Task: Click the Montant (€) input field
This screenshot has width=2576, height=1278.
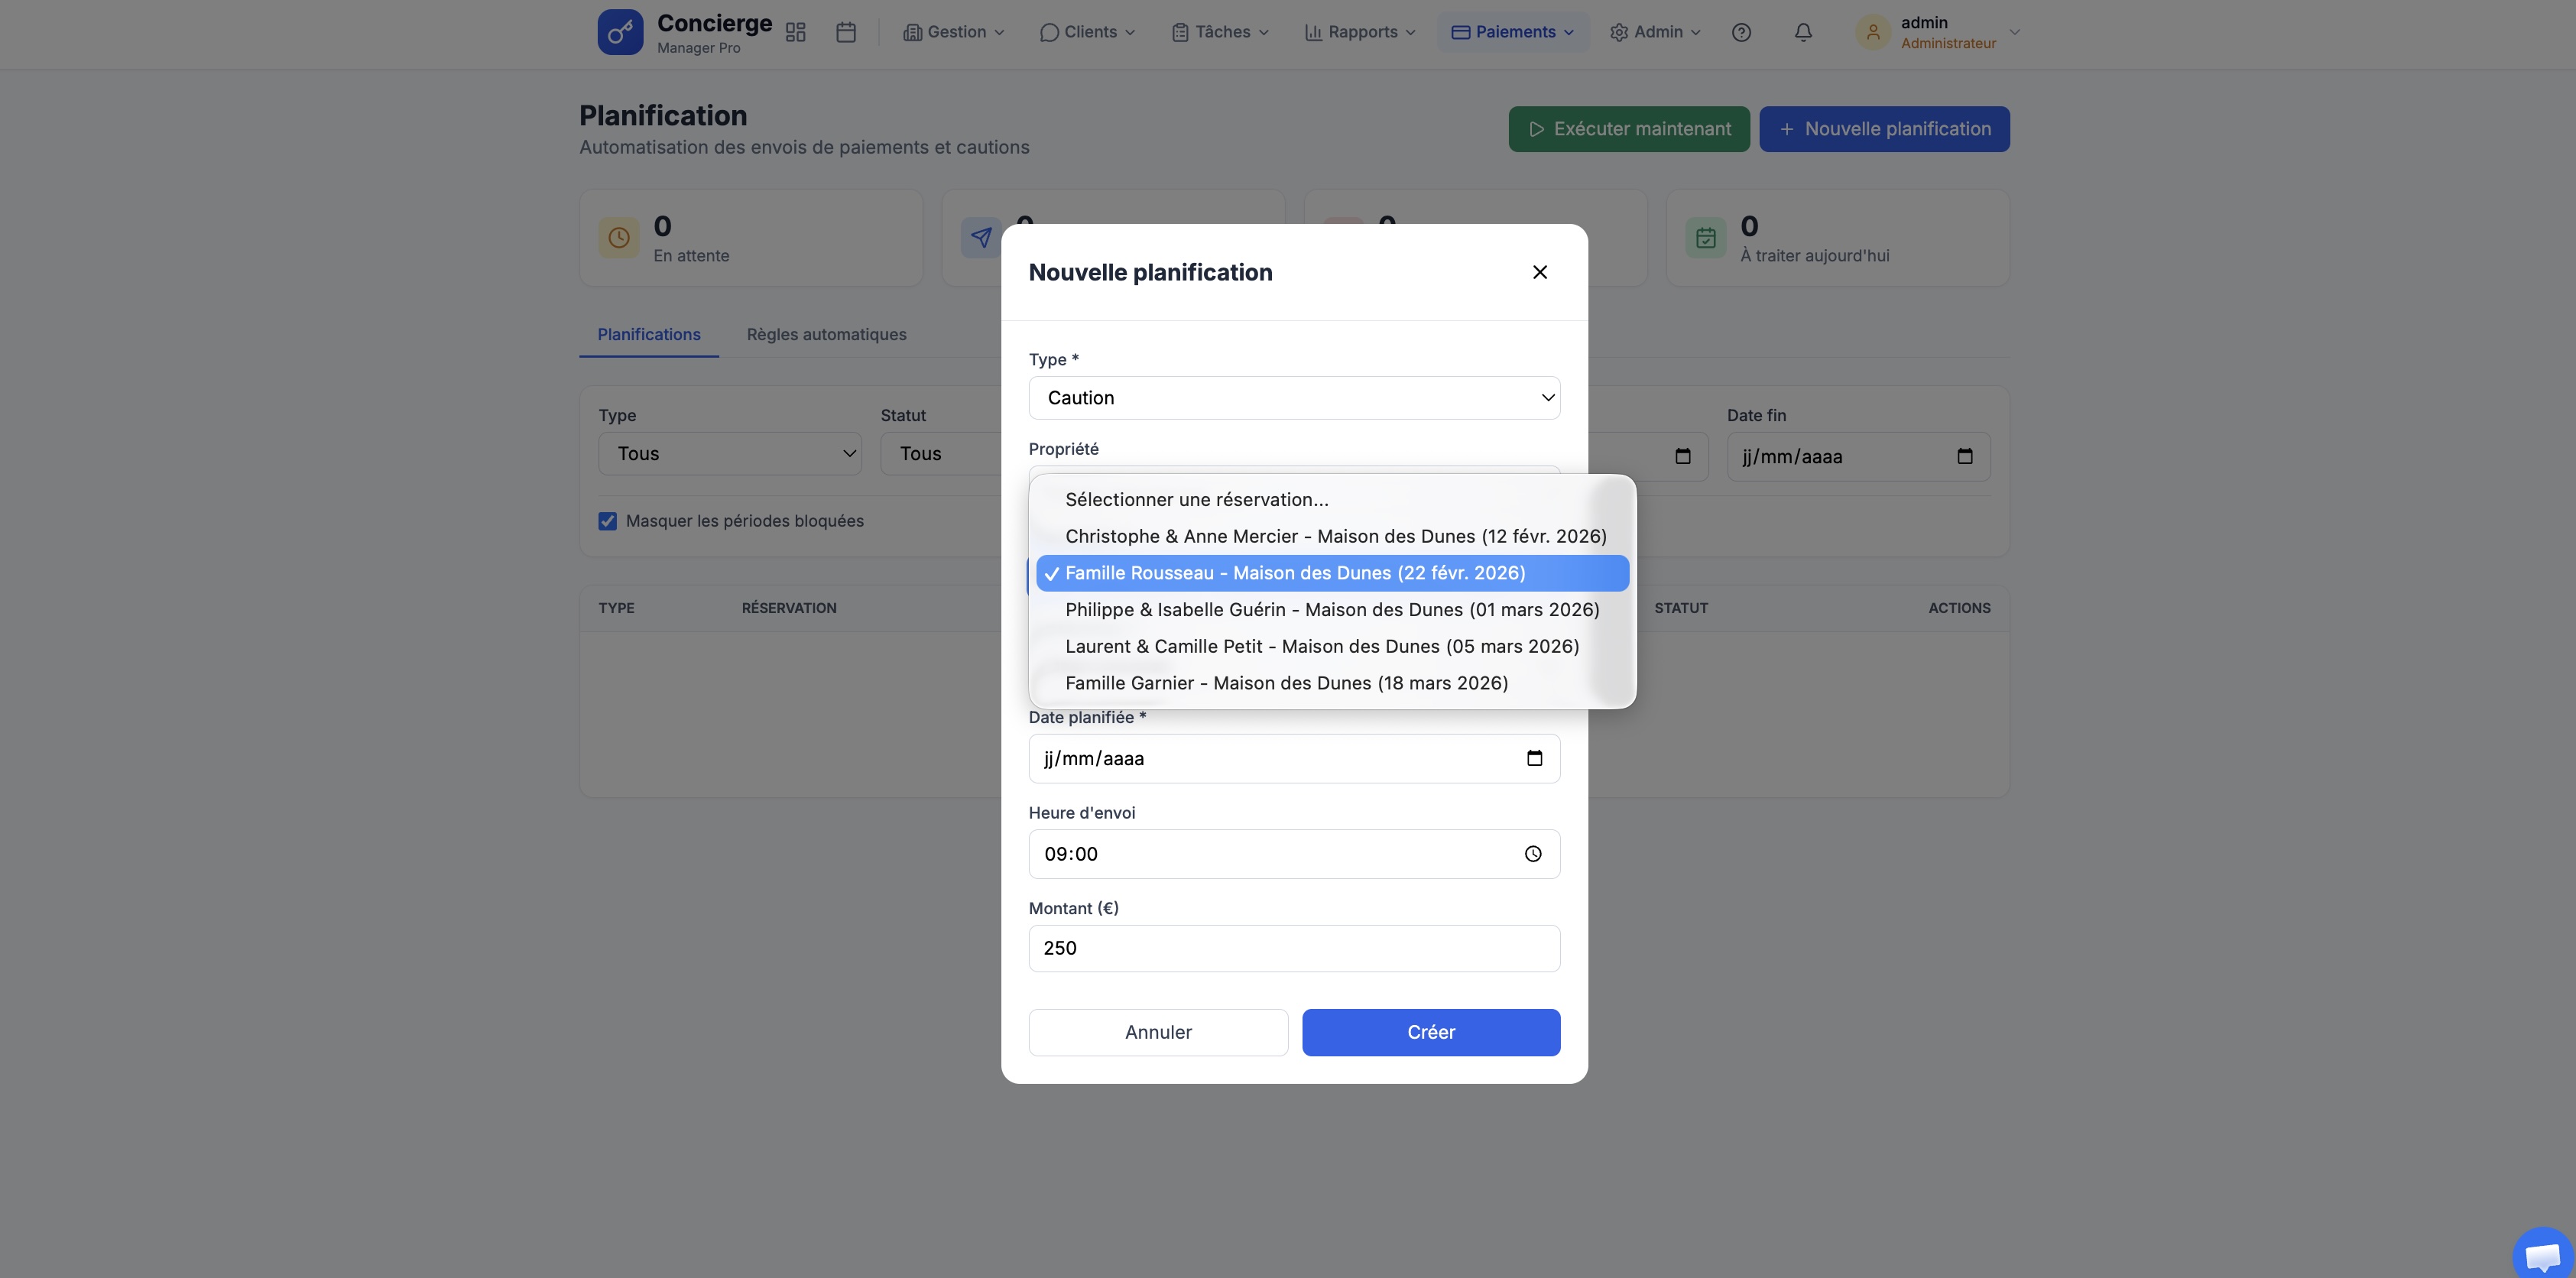Action: tap(1294, 948)
